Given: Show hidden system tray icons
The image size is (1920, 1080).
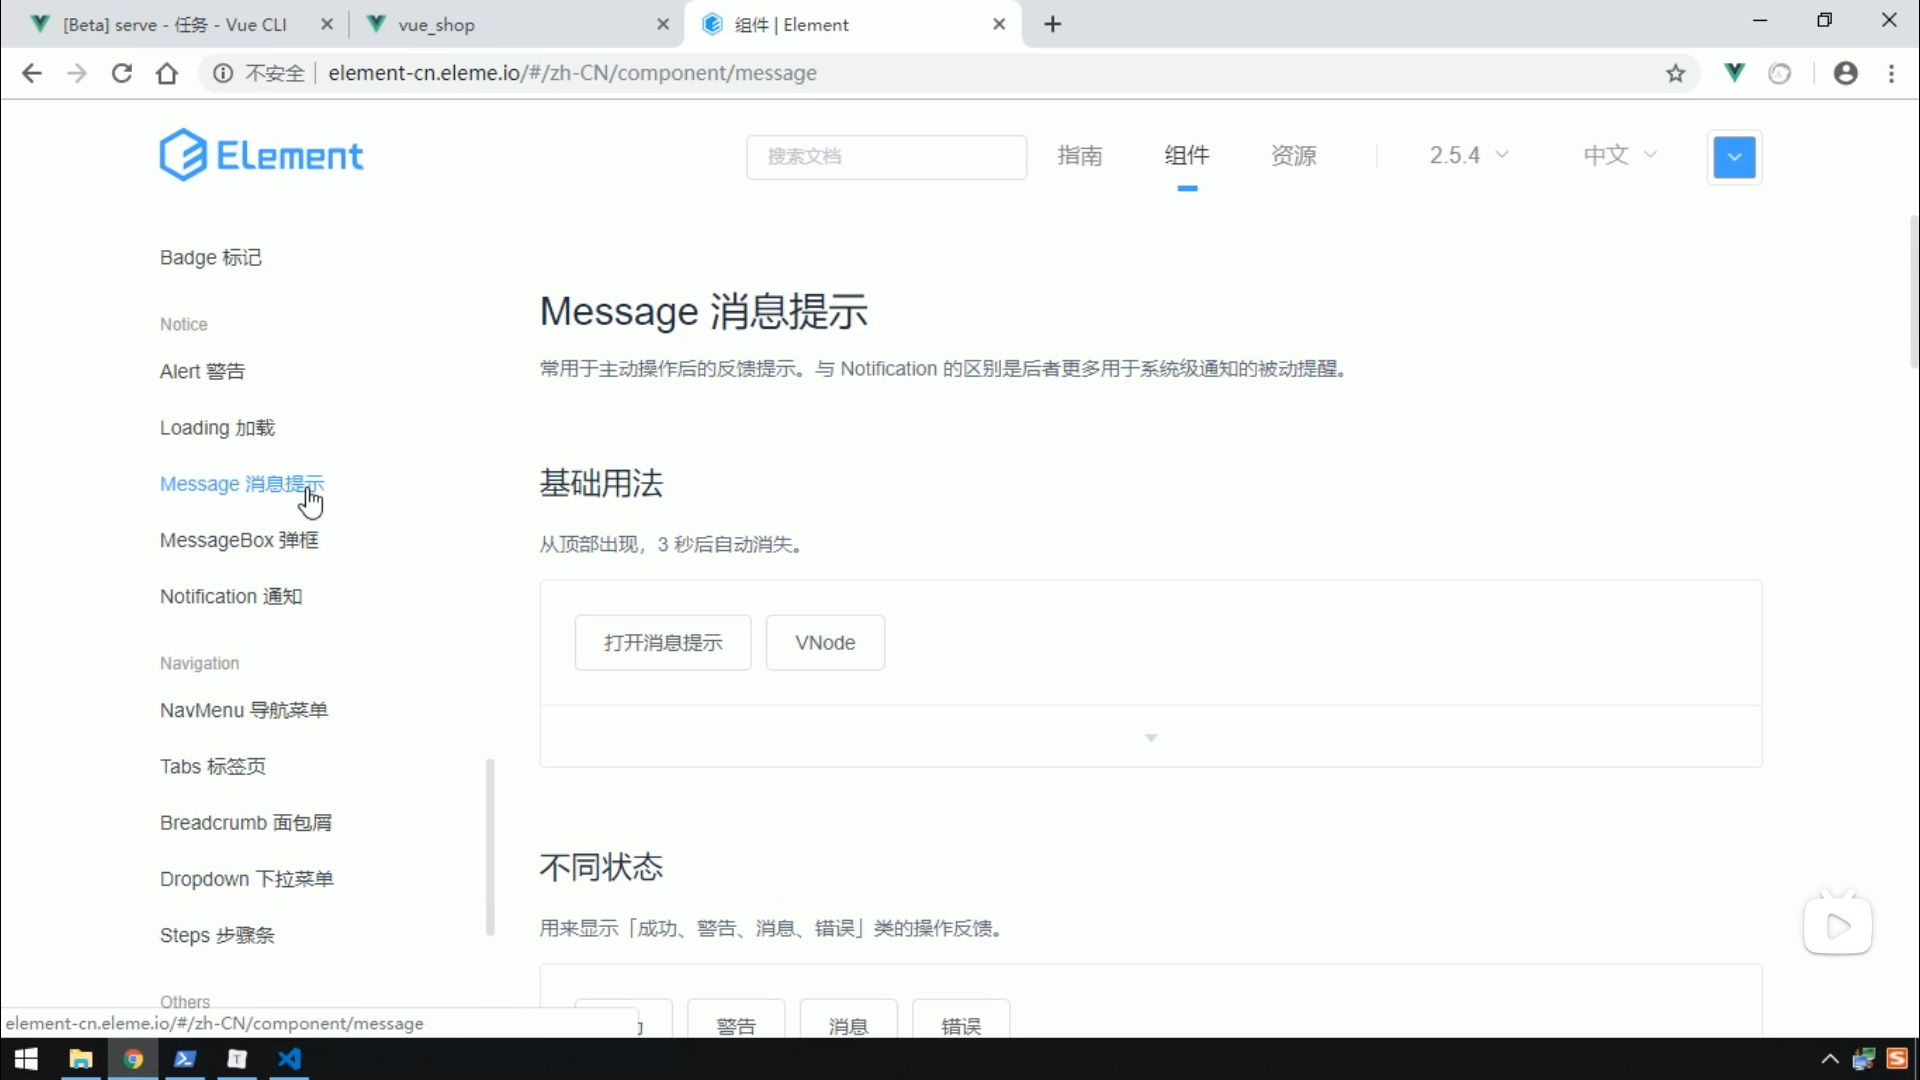Looking at the screenshot, I should pos(1830,1059).
